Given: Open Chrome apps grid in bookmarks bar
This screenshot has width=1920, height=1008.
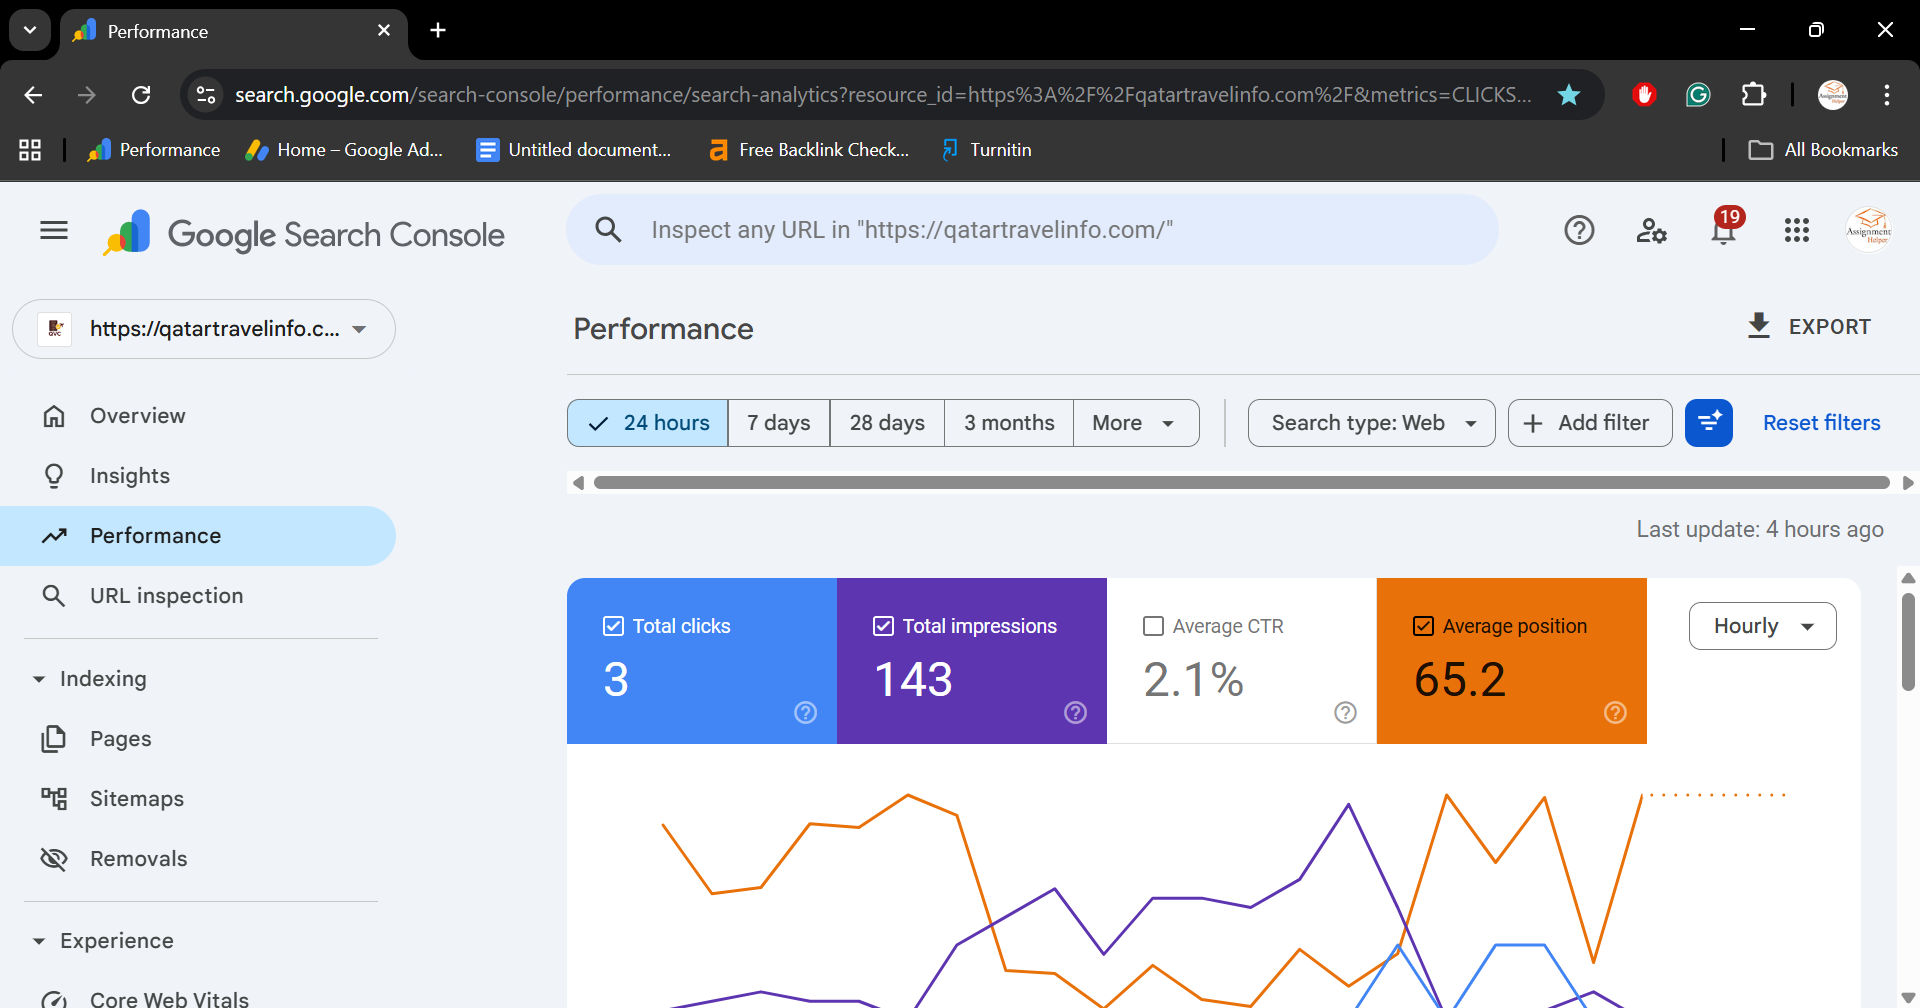Looking at the screenshot, I should coord(30,150).
